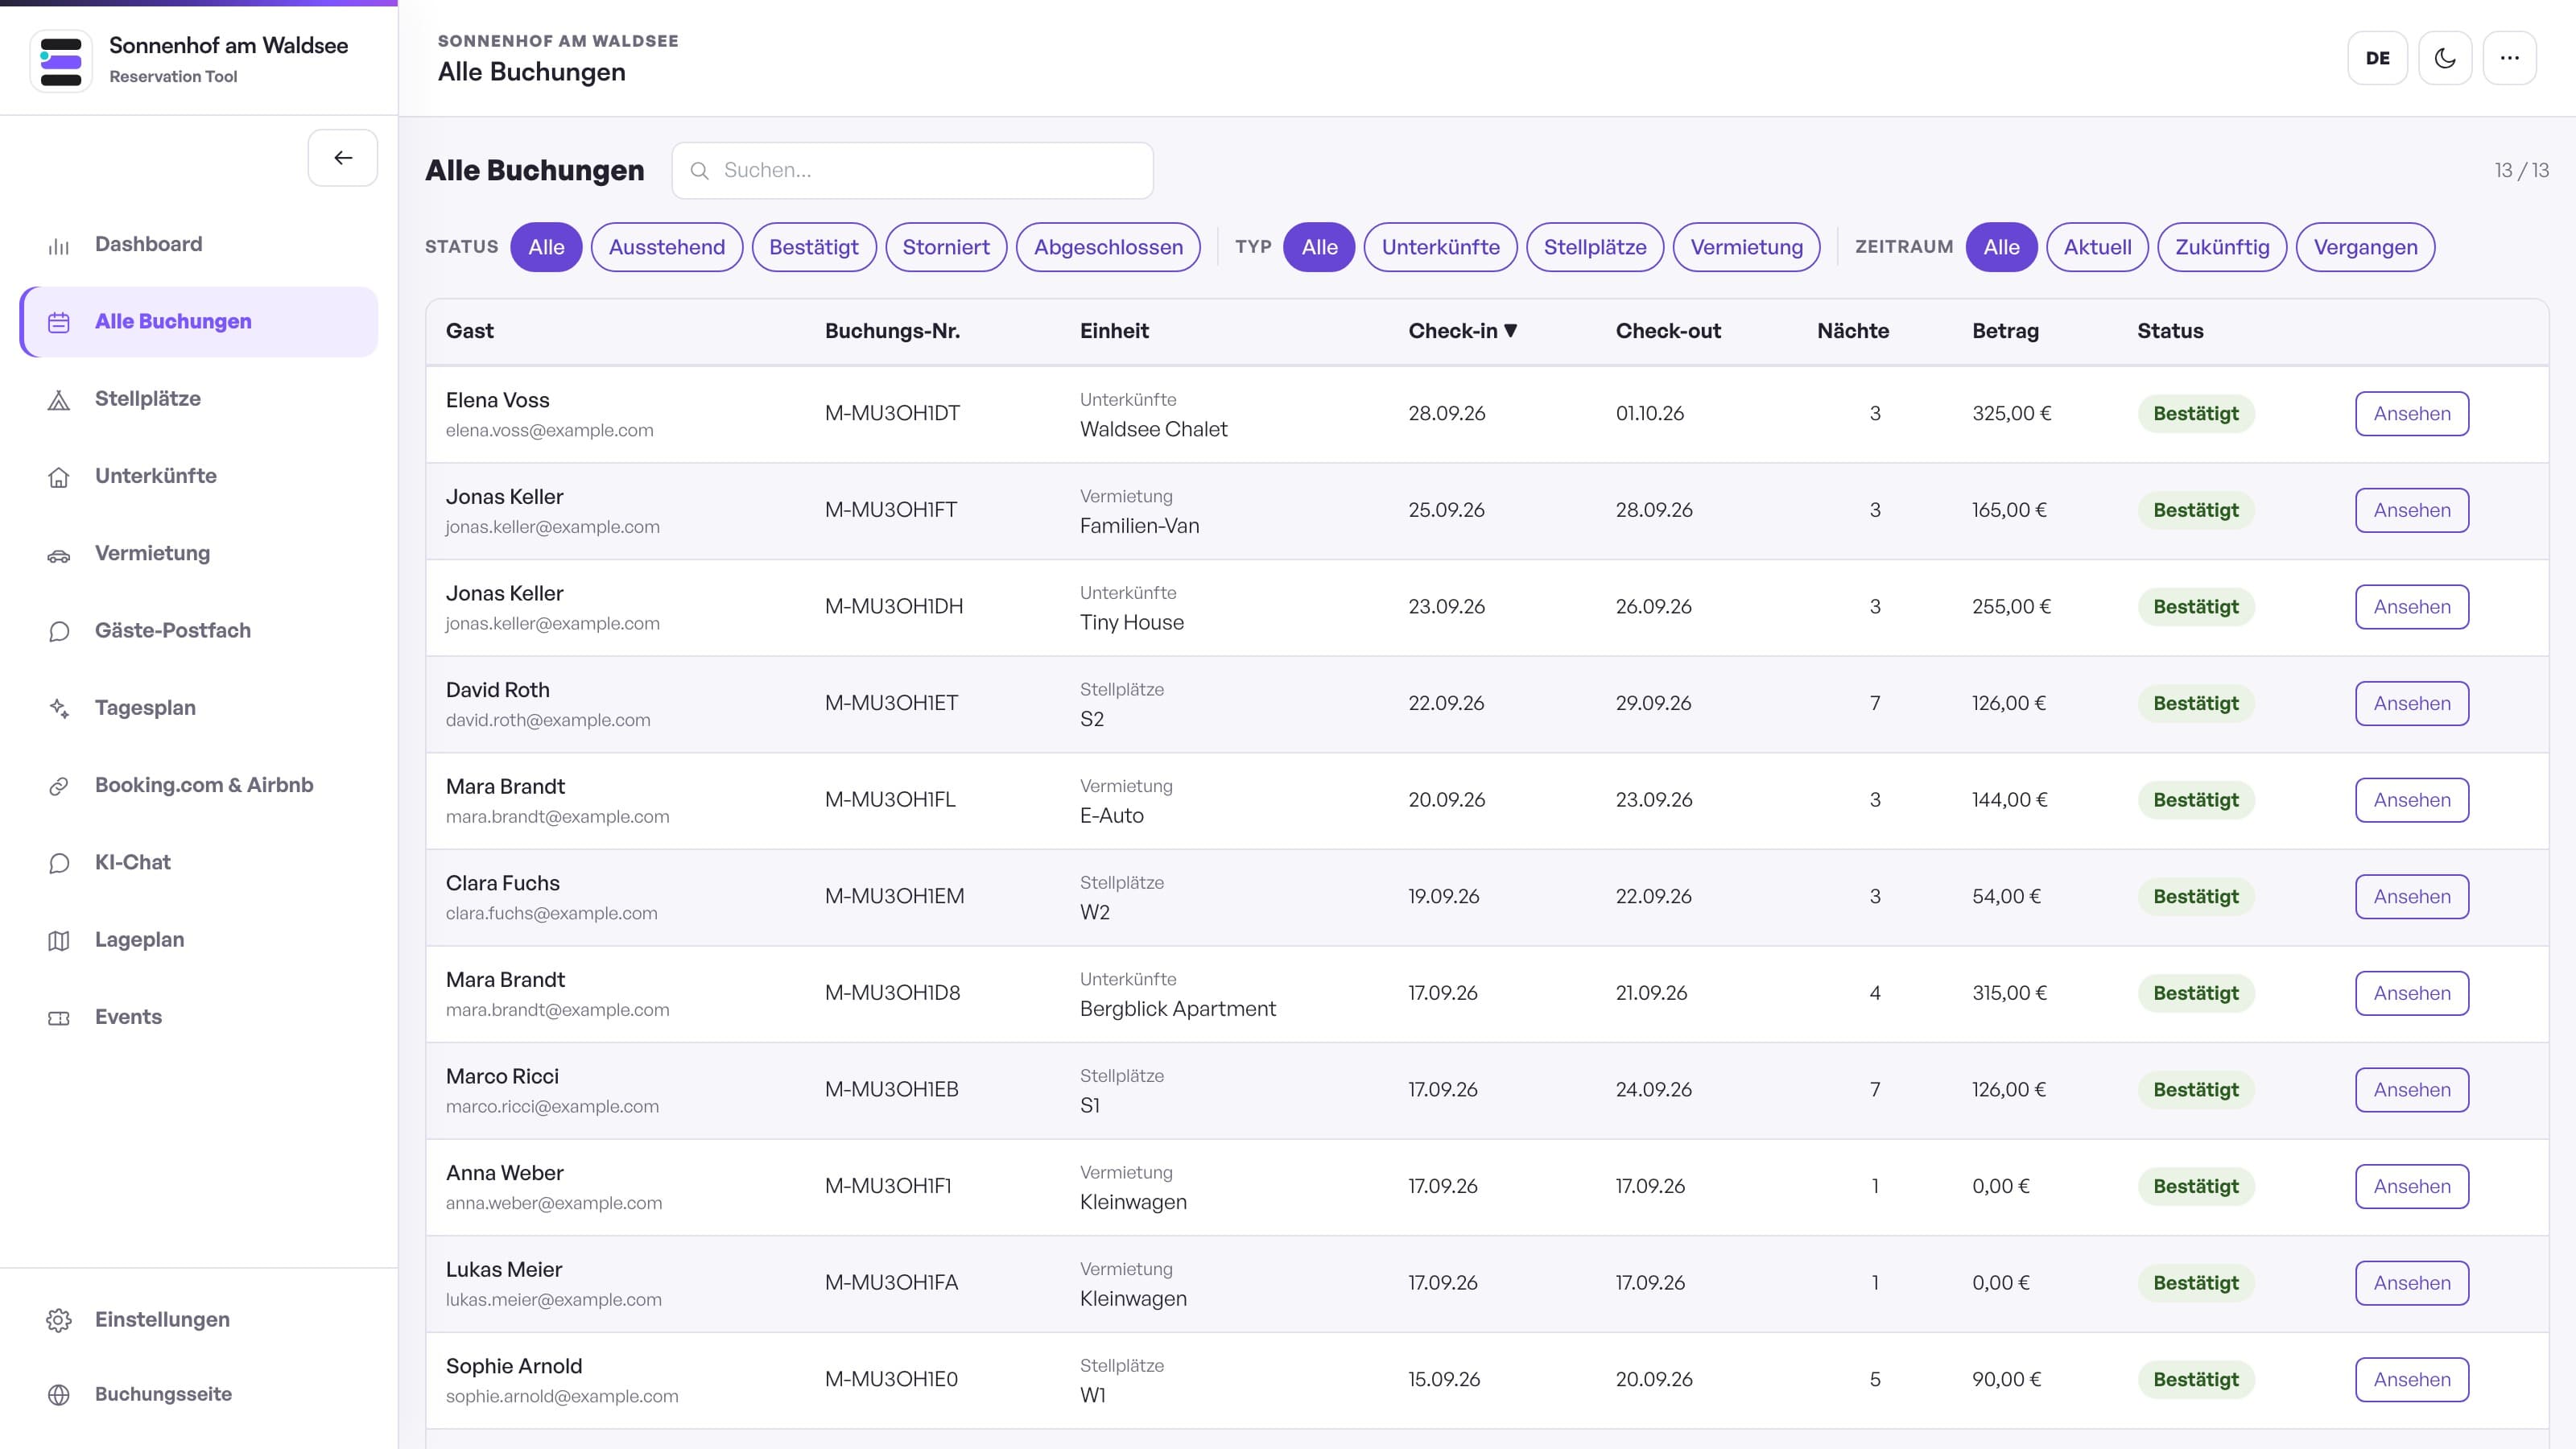
Task: Select the Zukünftig time period filter
Action: coord(2222,247)
